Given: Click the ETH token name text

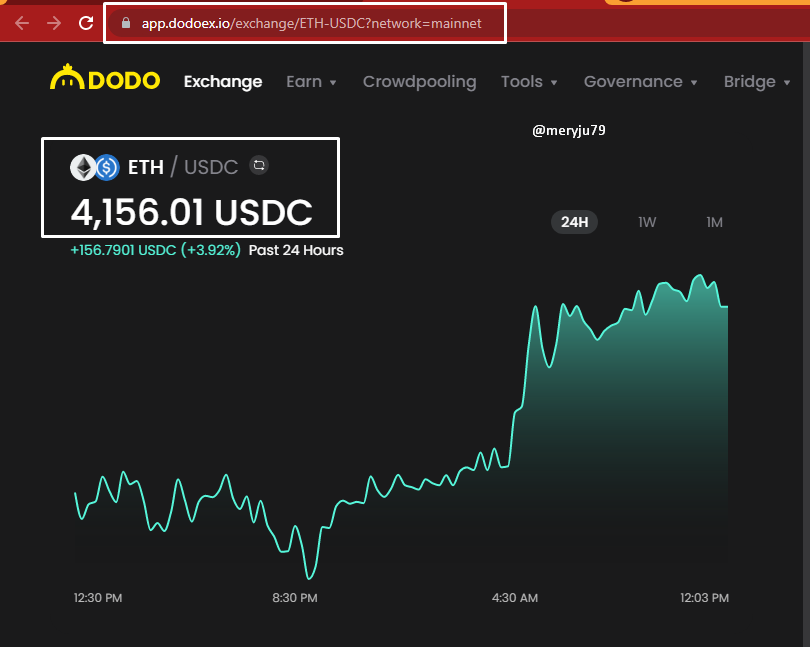Looking at the screenshot, I should click(146, 167).
